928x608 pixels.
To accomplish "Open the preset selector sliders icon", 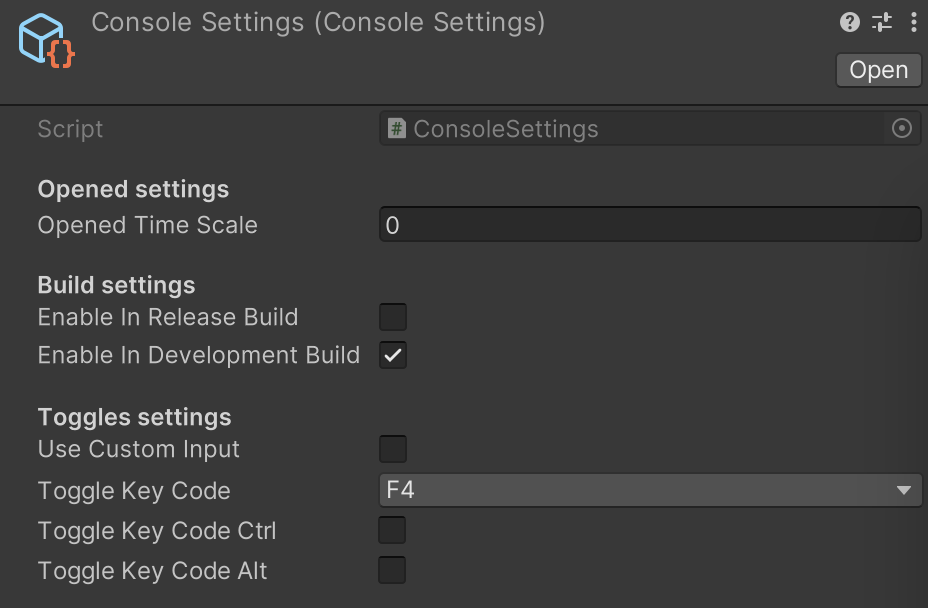I will click(x=882, y=22).
